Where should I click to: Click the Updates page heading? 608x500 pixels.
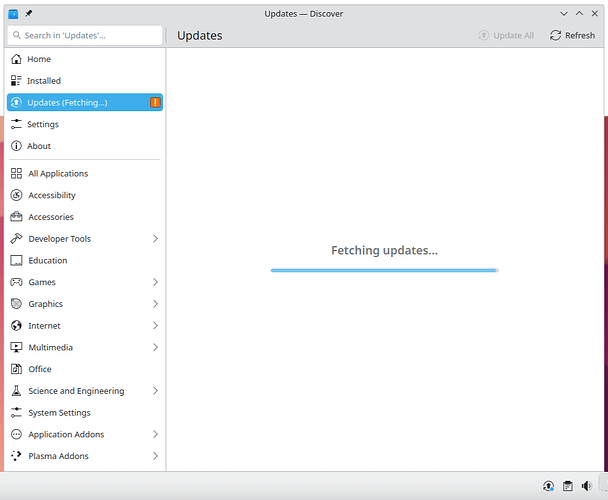click(200, 36)
